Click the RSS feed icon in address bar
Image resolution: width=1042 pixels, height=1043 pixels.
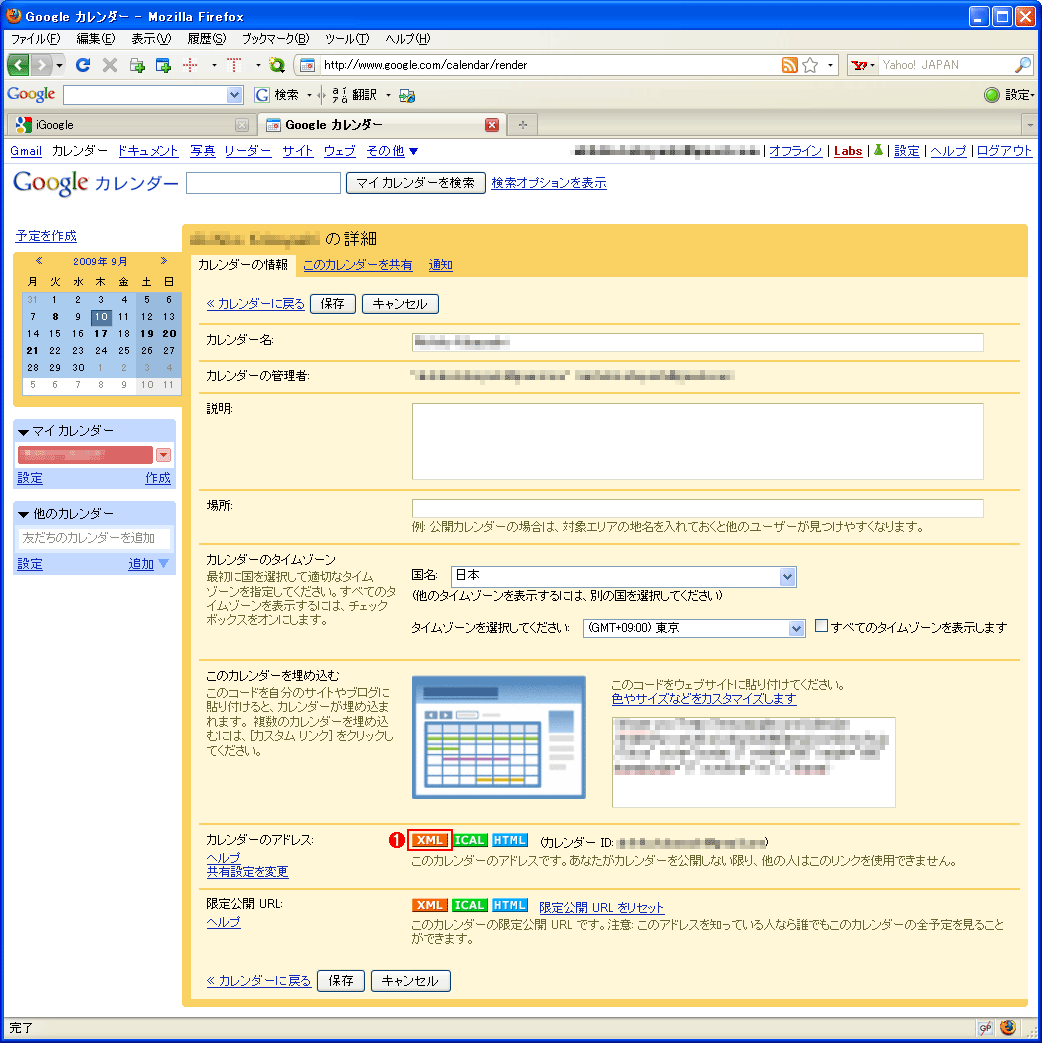[789, 65]
